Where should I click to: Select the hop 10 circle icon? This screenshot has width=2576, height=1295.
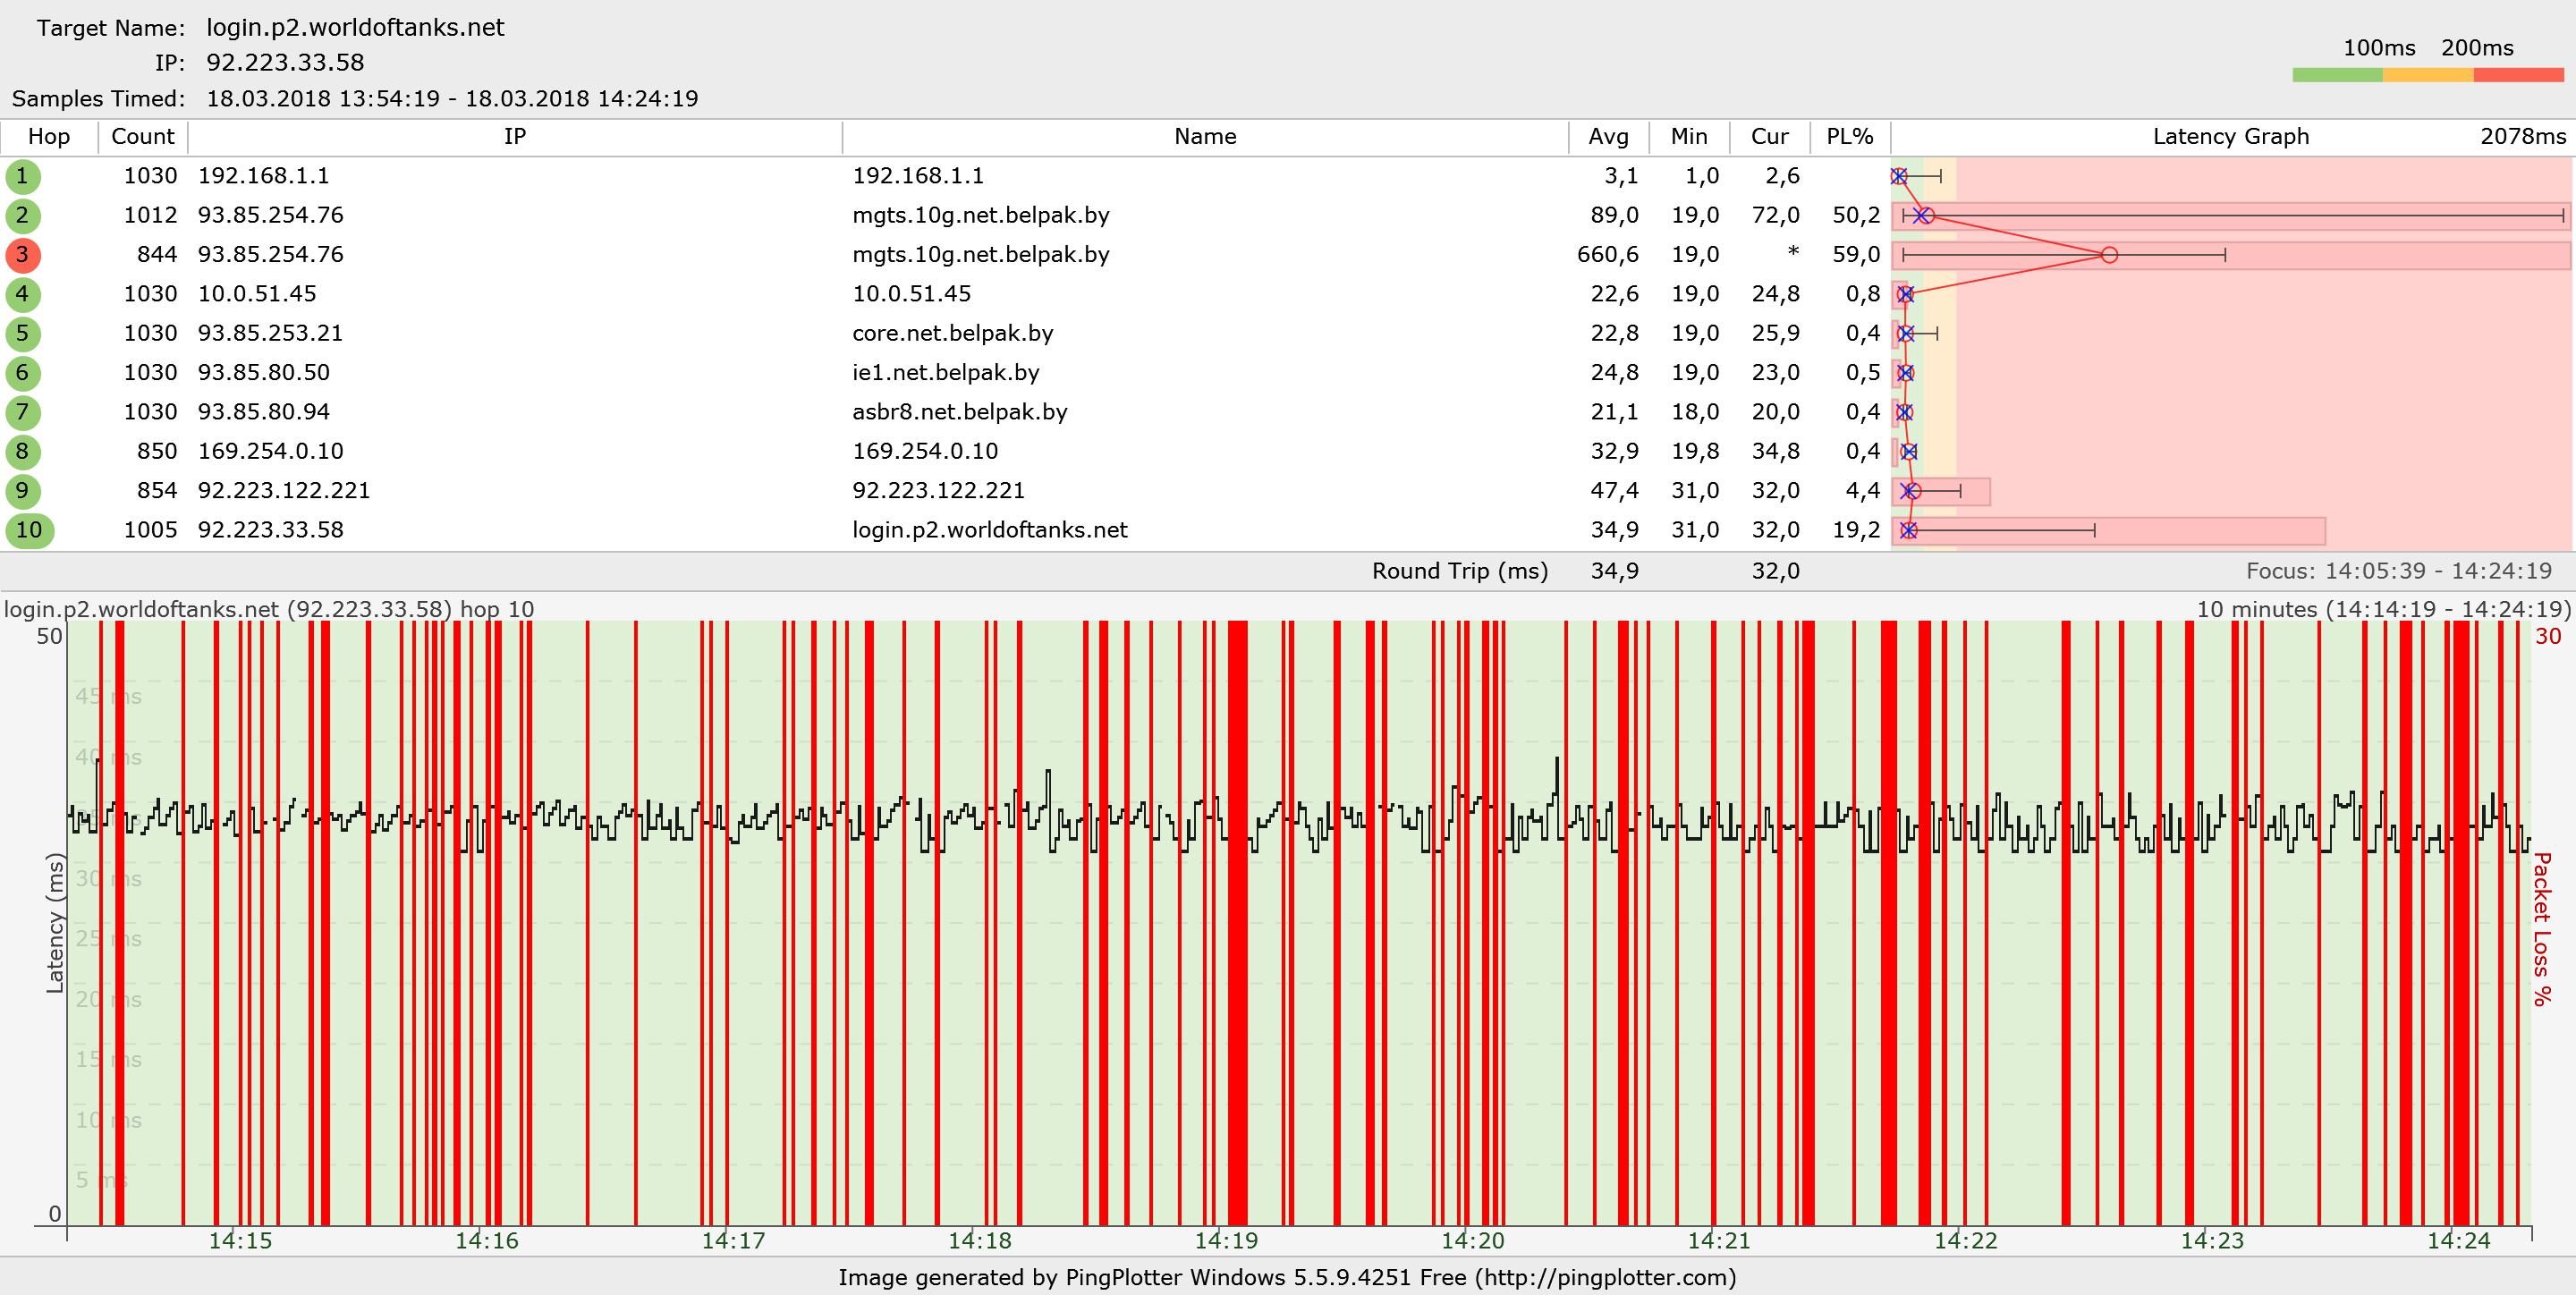click(x=29, y=530)
